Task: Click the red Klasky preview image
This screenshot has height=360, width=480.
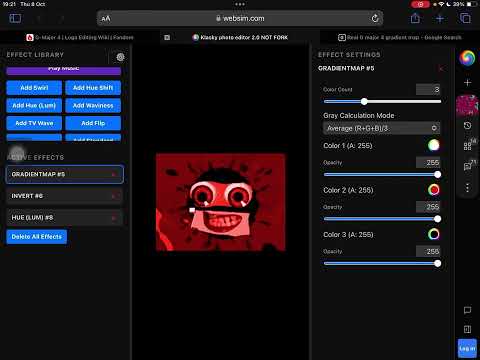Action: point(221,202)
